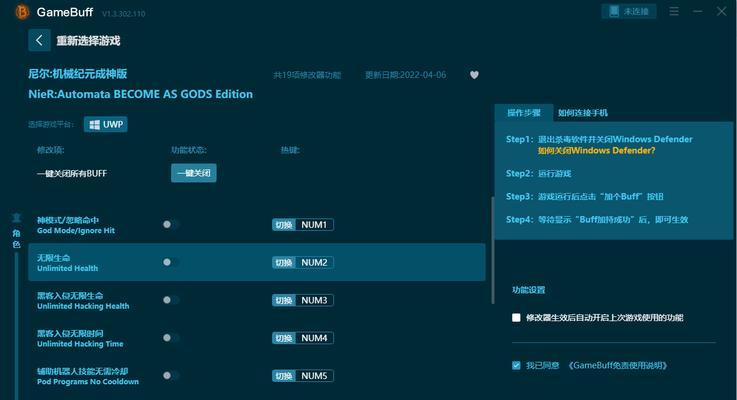Click the 未连接 phone connection button

coord(629,11)
